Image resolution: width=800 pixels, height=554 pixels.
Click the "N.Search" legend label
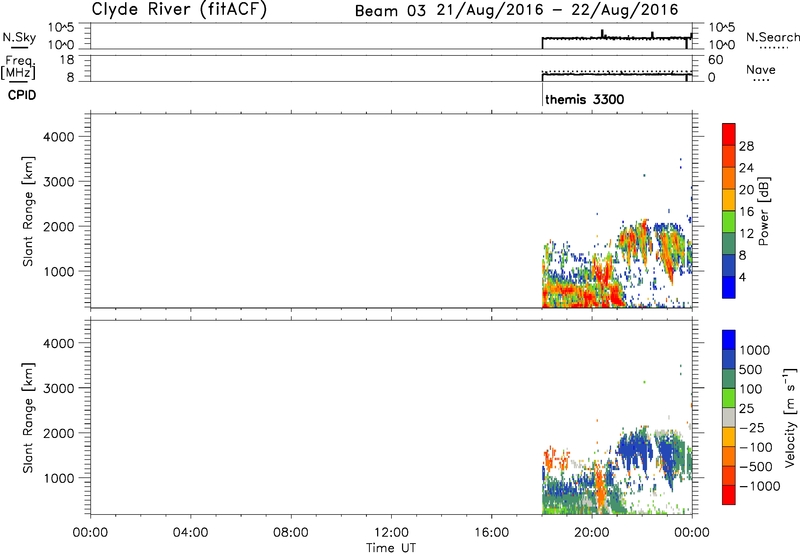773,37
